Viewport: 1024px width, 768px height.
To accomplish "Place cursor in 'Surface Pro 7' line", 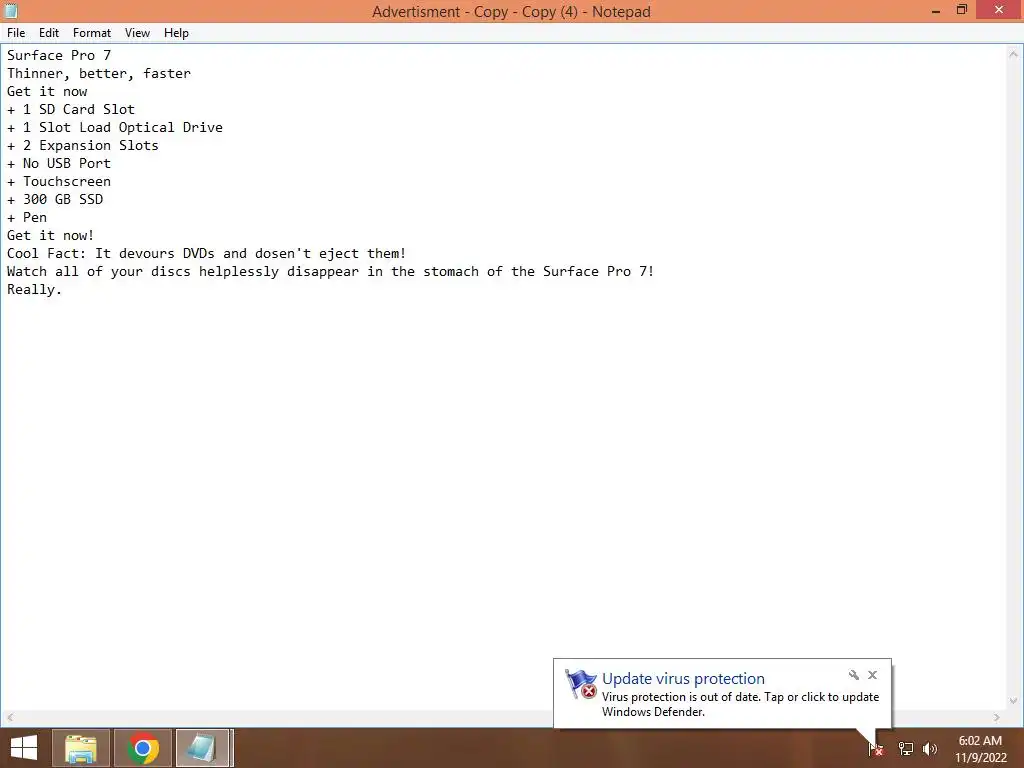I will click(59, 56).
